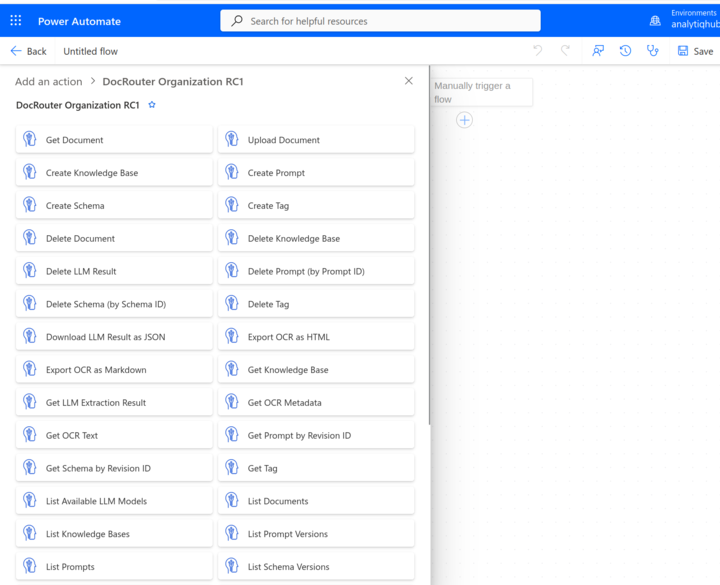The image size is (720, 585).
Task: Click the Untitled flow title
Action: click(90, 51)
